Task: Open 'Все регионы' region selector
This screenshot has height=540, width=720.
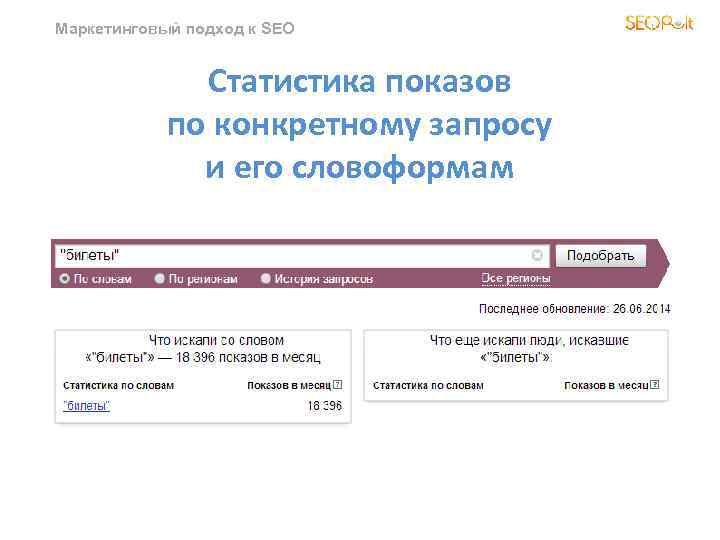Action: 516,278
